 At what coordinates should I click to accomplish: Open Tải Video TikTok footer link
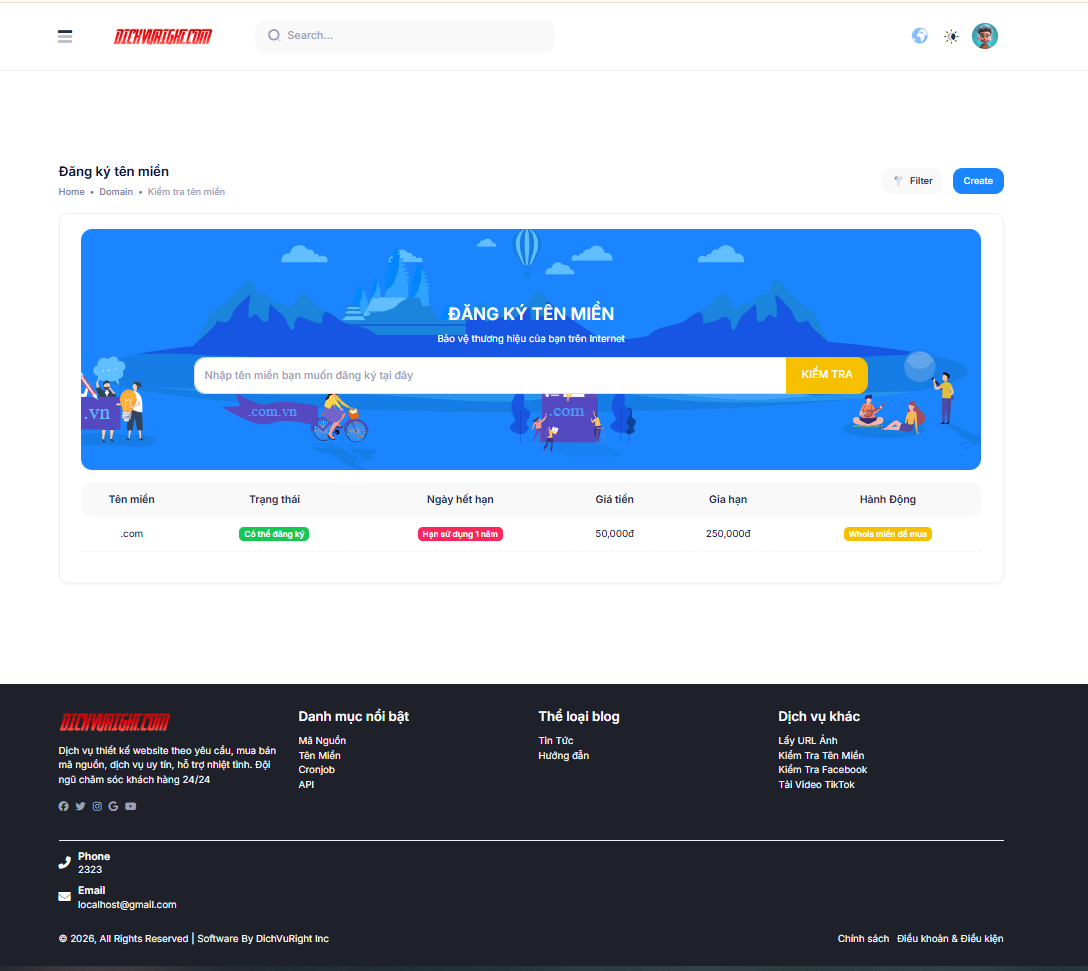click(816, 785)
